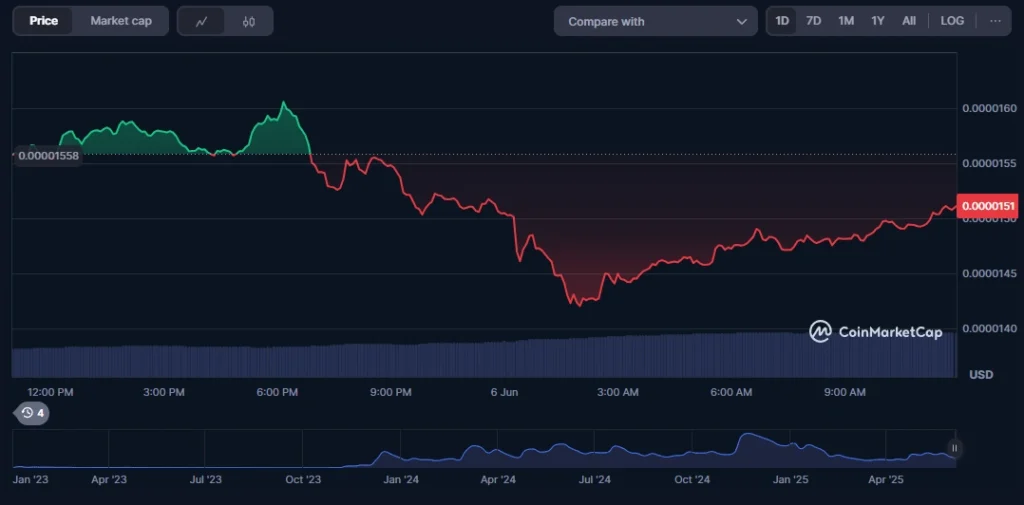Image resolution: width=1024 pixels, height=505 pixels.
Task: Show the 1Y time range
Action: pos(877,21)
